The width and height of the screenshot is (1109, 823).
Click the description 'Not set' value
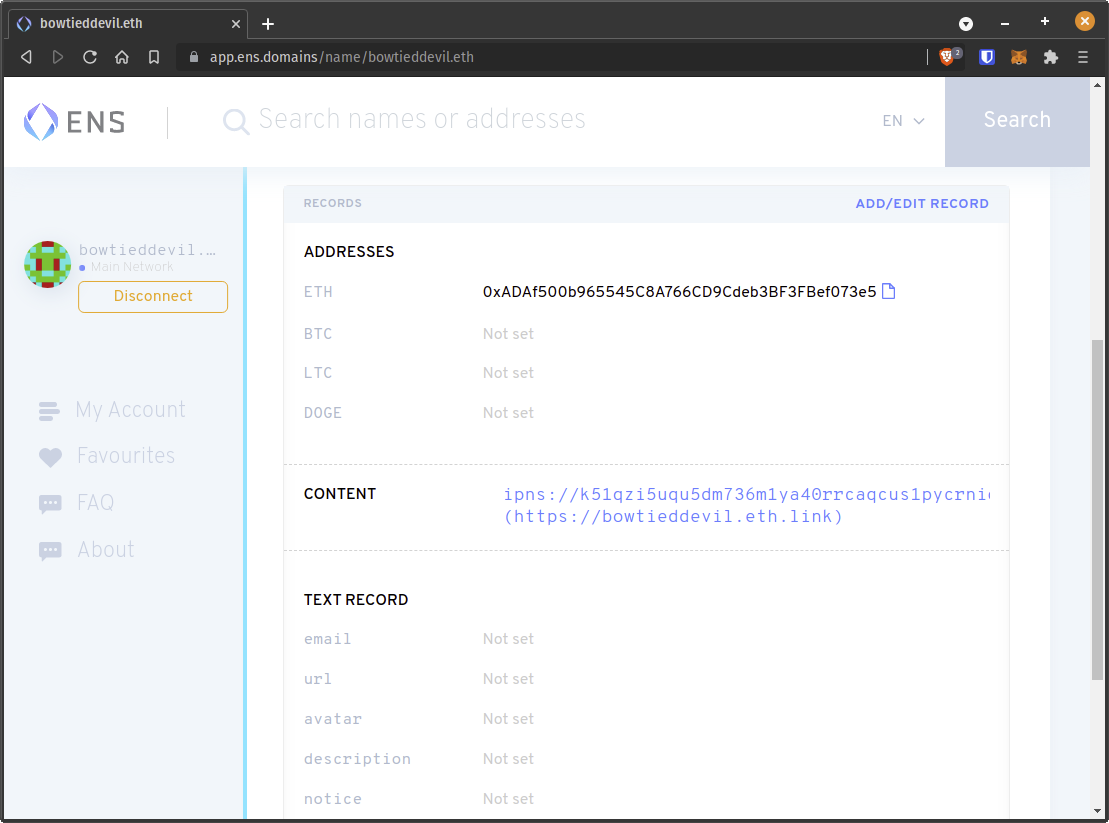pos(508,759)
